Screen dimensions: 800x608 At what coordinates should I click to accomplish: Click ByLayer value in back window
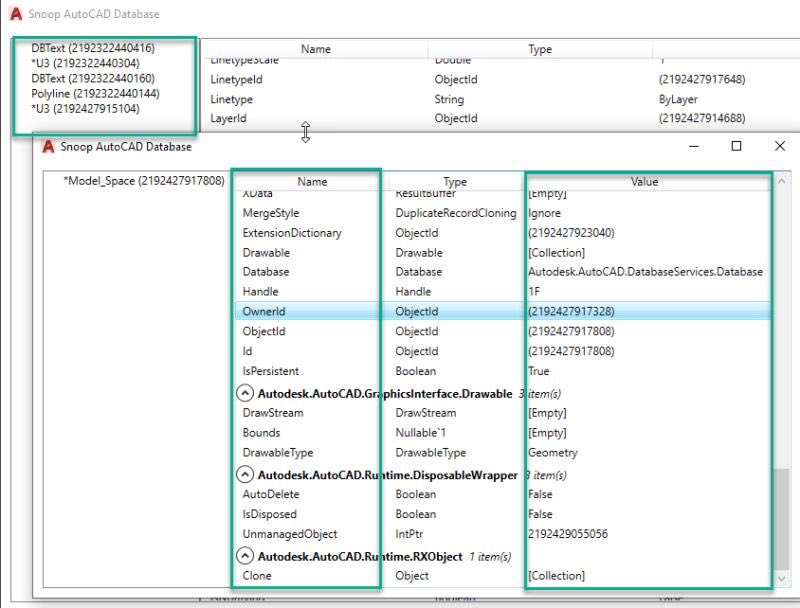point(678,99)
